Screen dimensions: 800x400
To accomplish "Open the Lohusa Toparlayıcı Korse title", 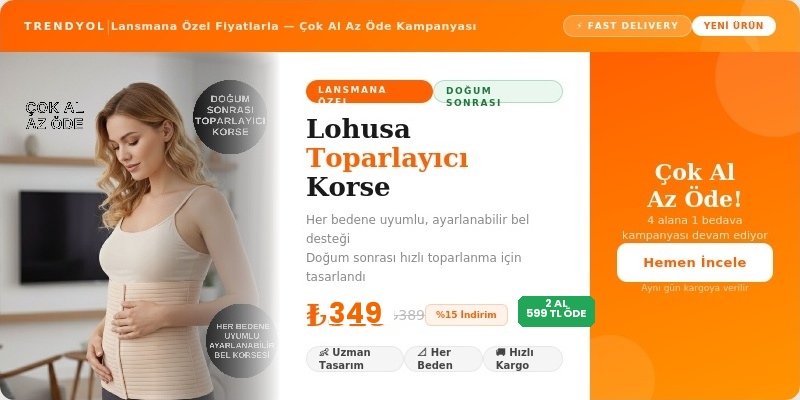I will pos(387,157).
